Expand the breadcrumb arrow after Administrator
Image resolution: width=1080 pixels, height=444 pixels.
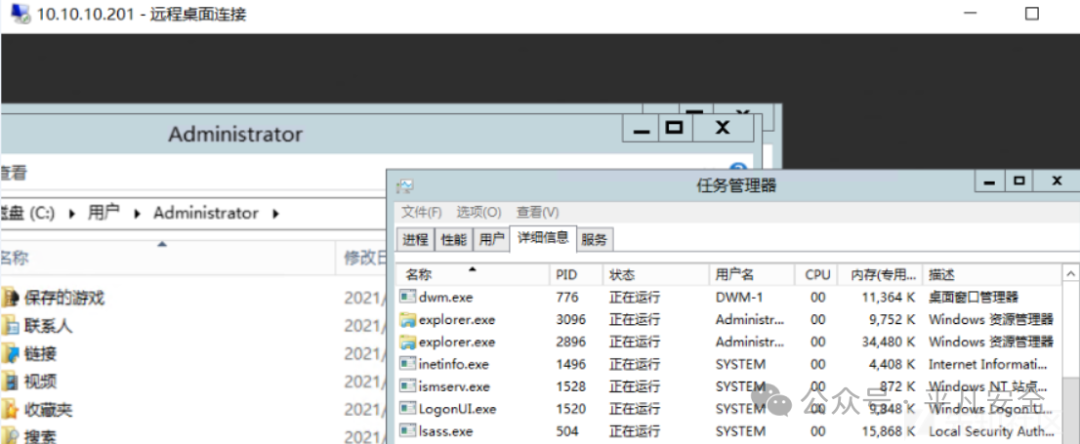pyautogui.click(x=276, y=214)
